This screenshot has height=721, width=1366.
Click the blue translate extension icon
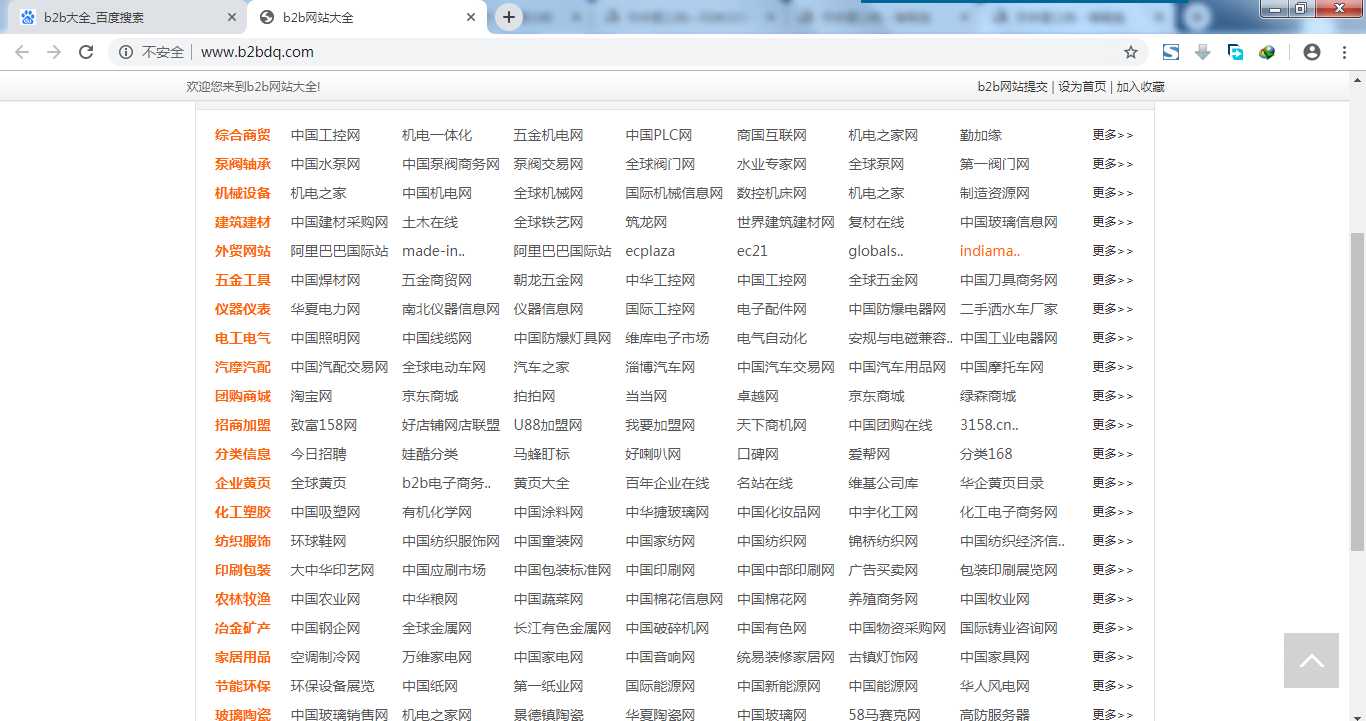pyautogui.click(x=1235, y=52)
